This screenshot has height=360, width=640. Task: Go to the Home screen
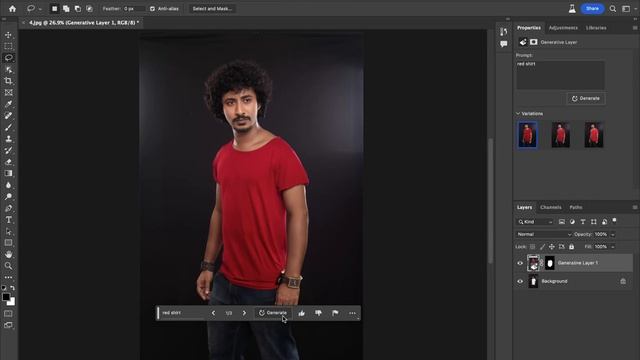click(x=12, y=9)
